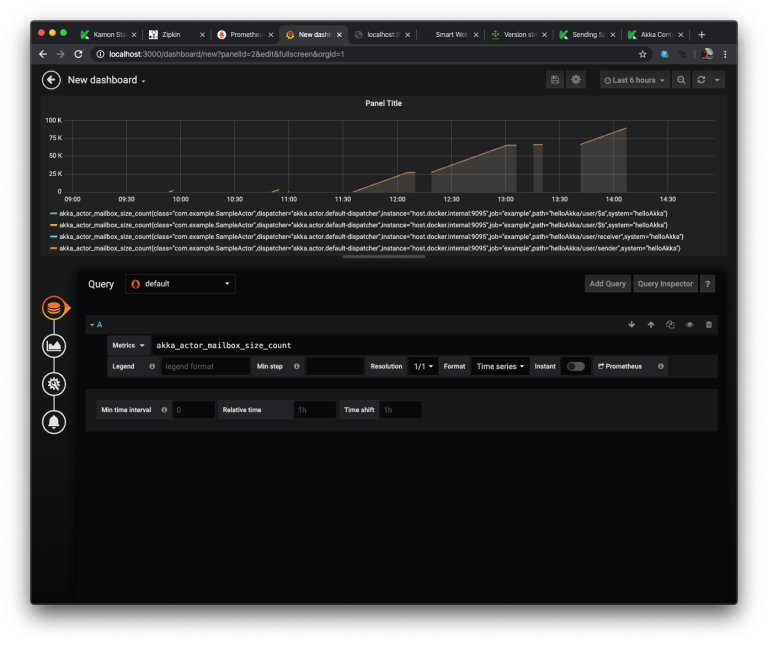The image size is (768, 645).
Task: Toggle the Instant switch
Action: coord(576,366)
